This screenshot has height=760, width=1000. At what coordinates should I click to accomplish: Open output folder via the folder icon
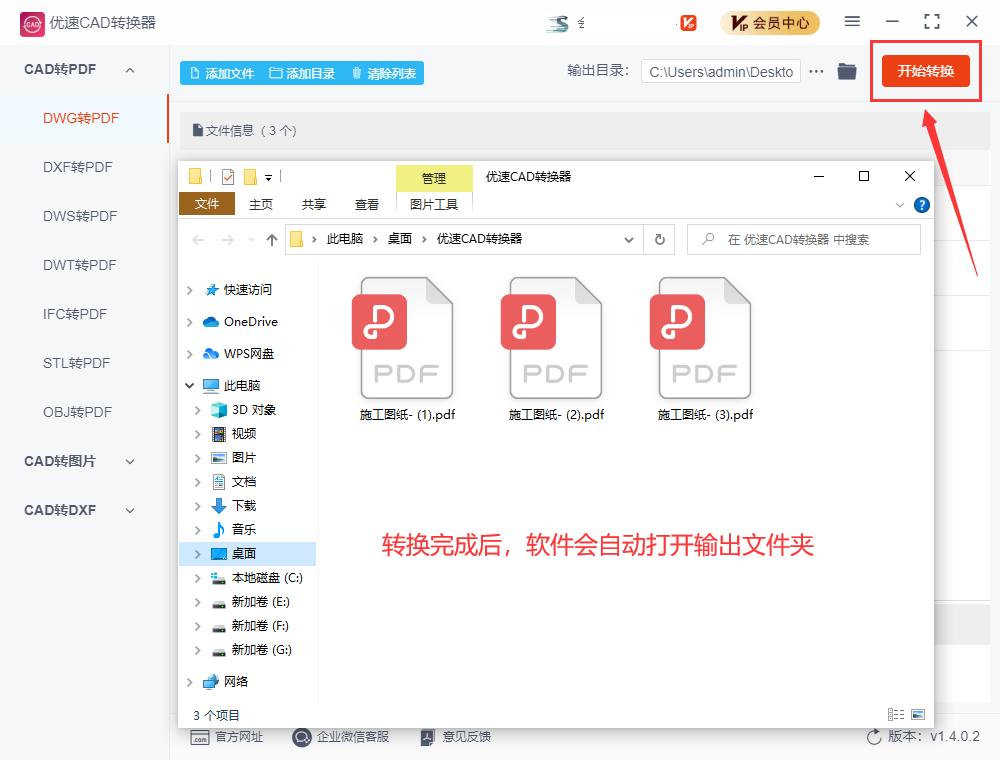[x=849, y=72]
